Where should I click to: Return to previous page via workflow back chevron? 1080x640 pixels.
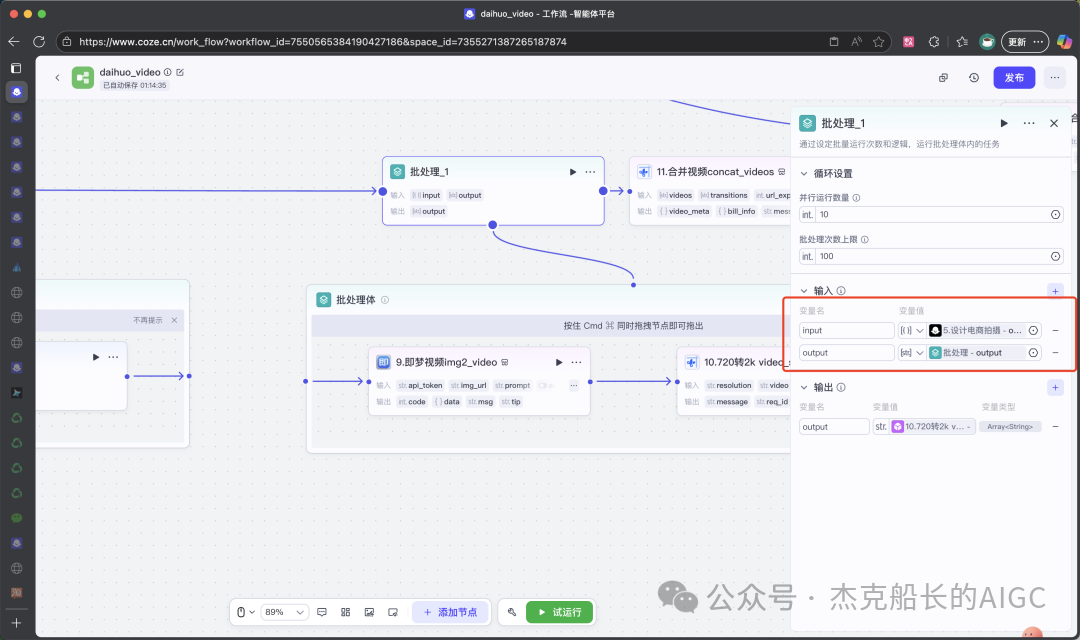[57, 77]
